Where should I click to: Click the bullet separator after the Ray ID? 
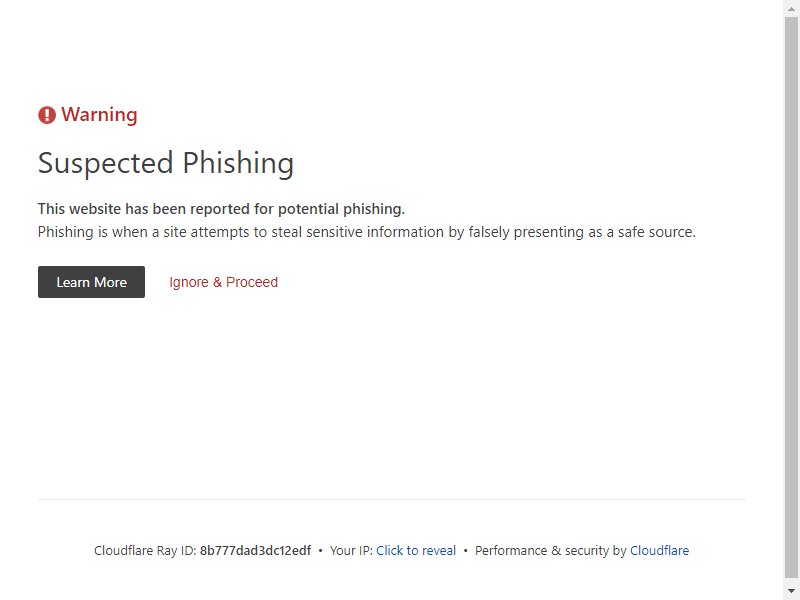(320, 551)
